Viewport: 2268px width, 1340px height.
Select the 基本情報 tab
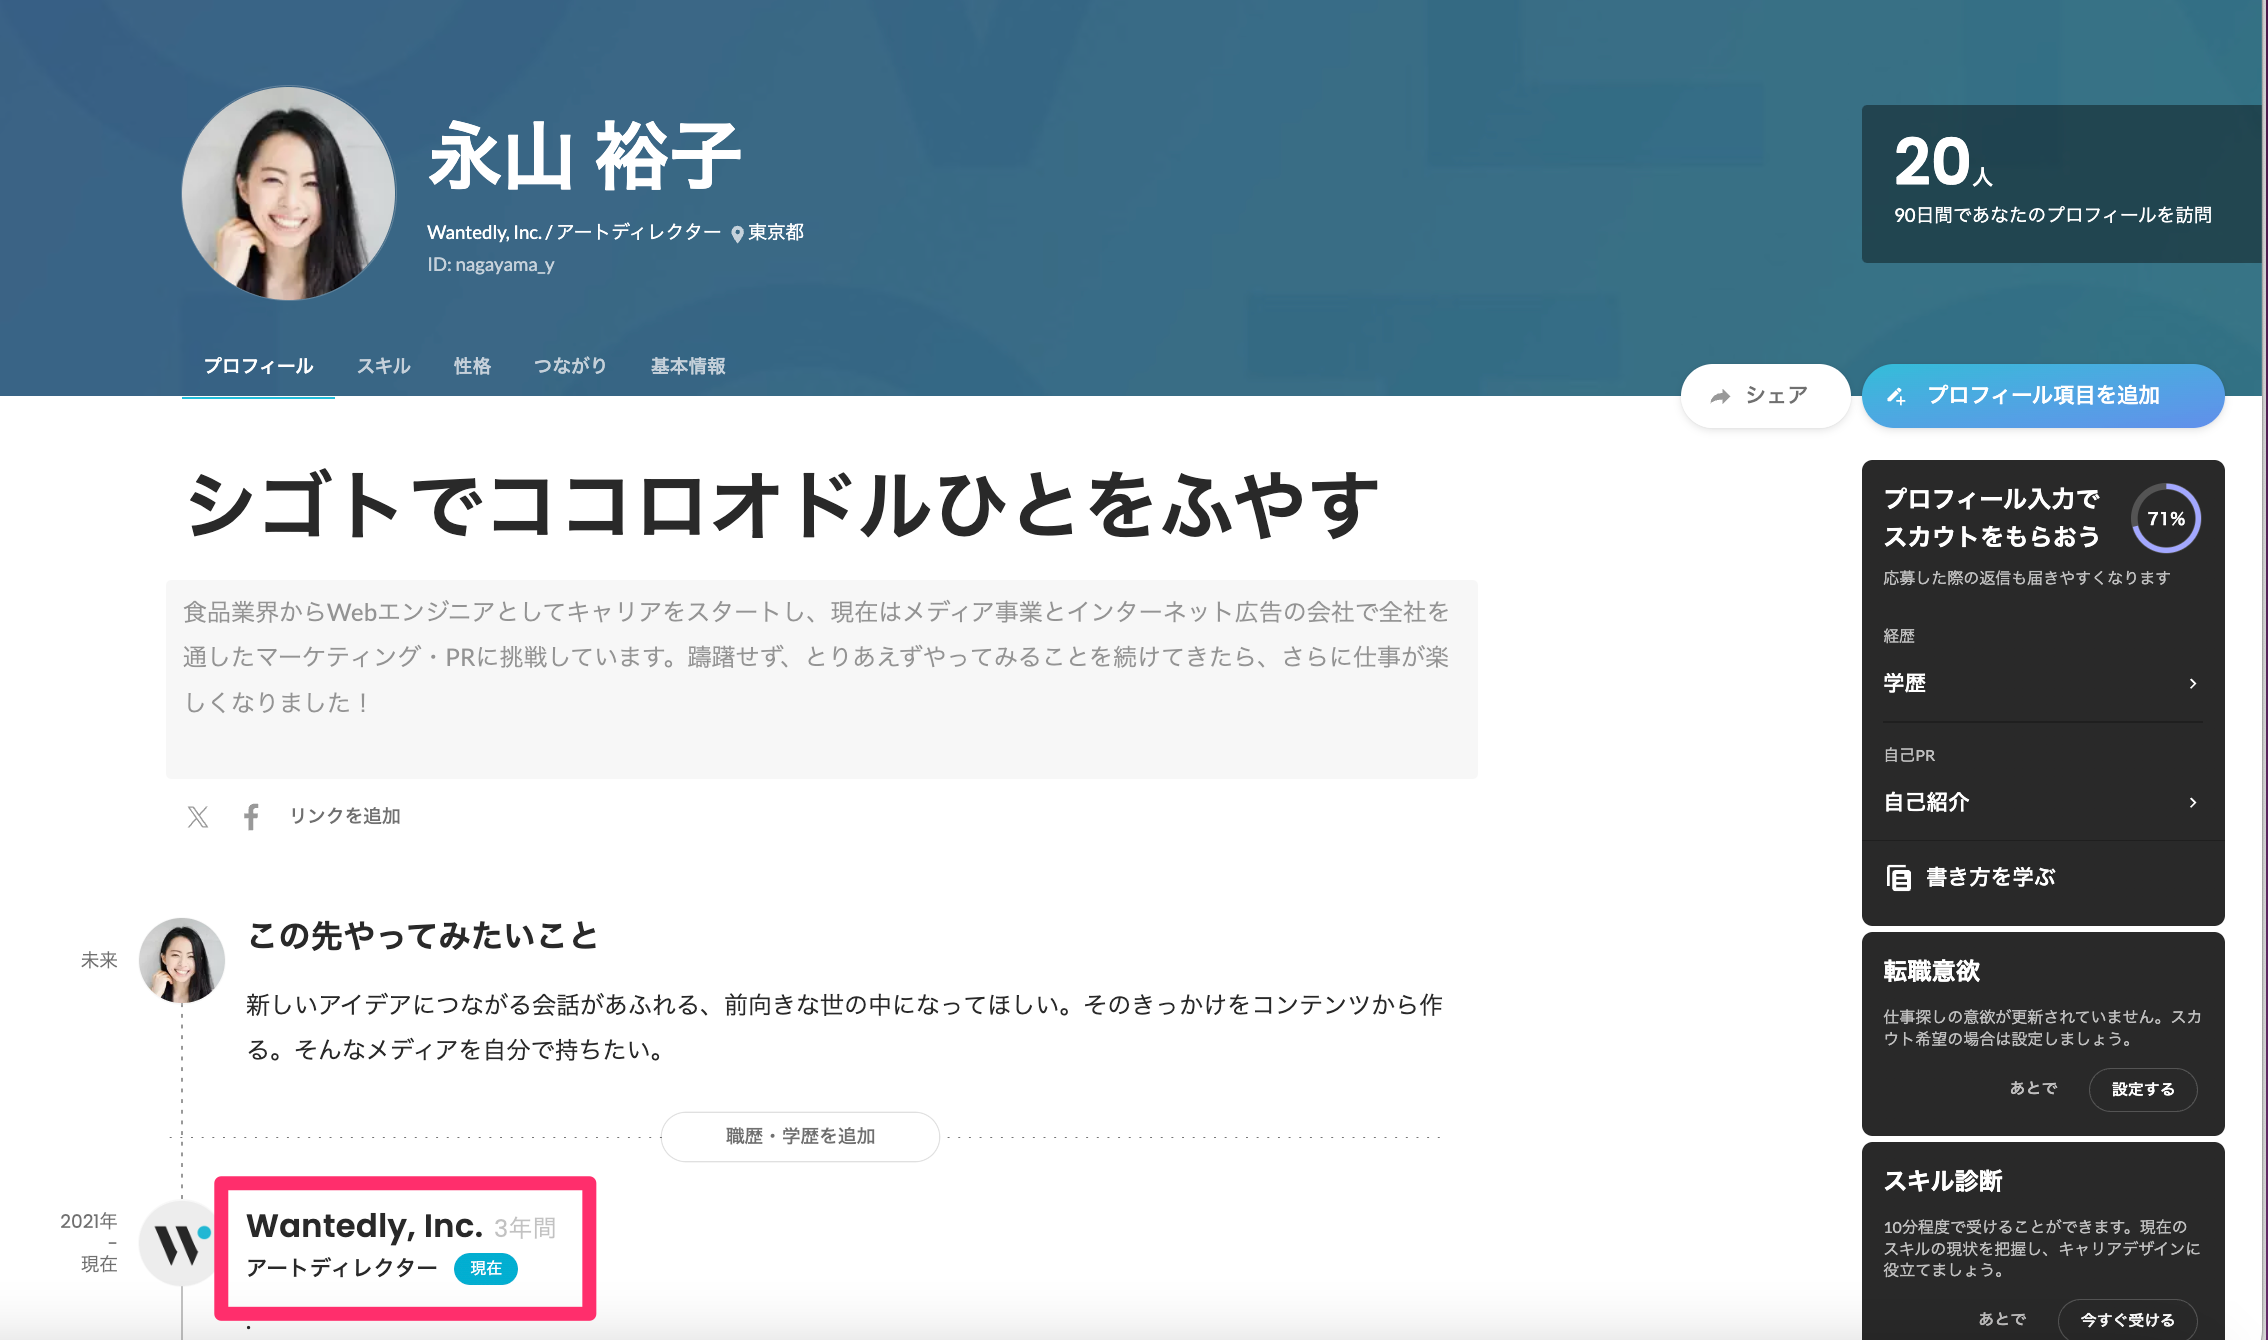(x=688, y=366)
